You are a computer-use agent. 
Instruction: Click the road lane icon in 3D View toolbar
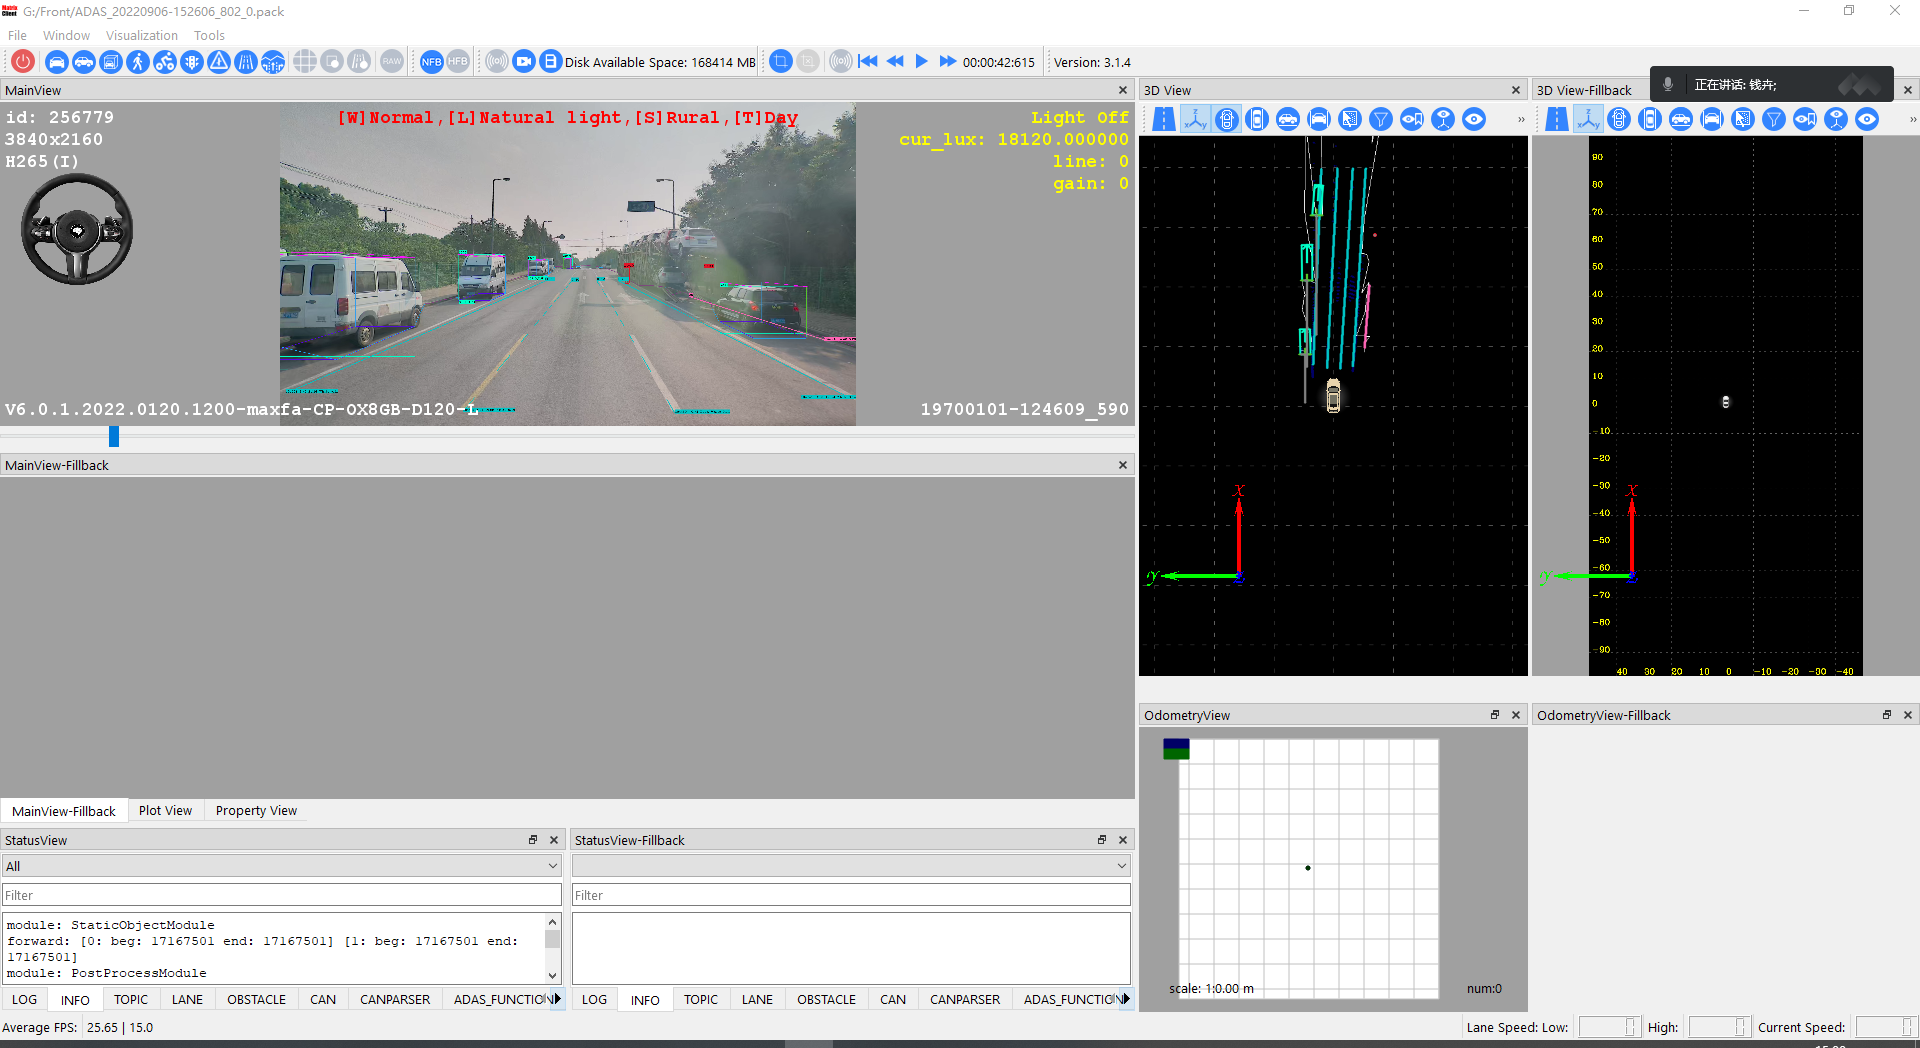click(1164, 120)
